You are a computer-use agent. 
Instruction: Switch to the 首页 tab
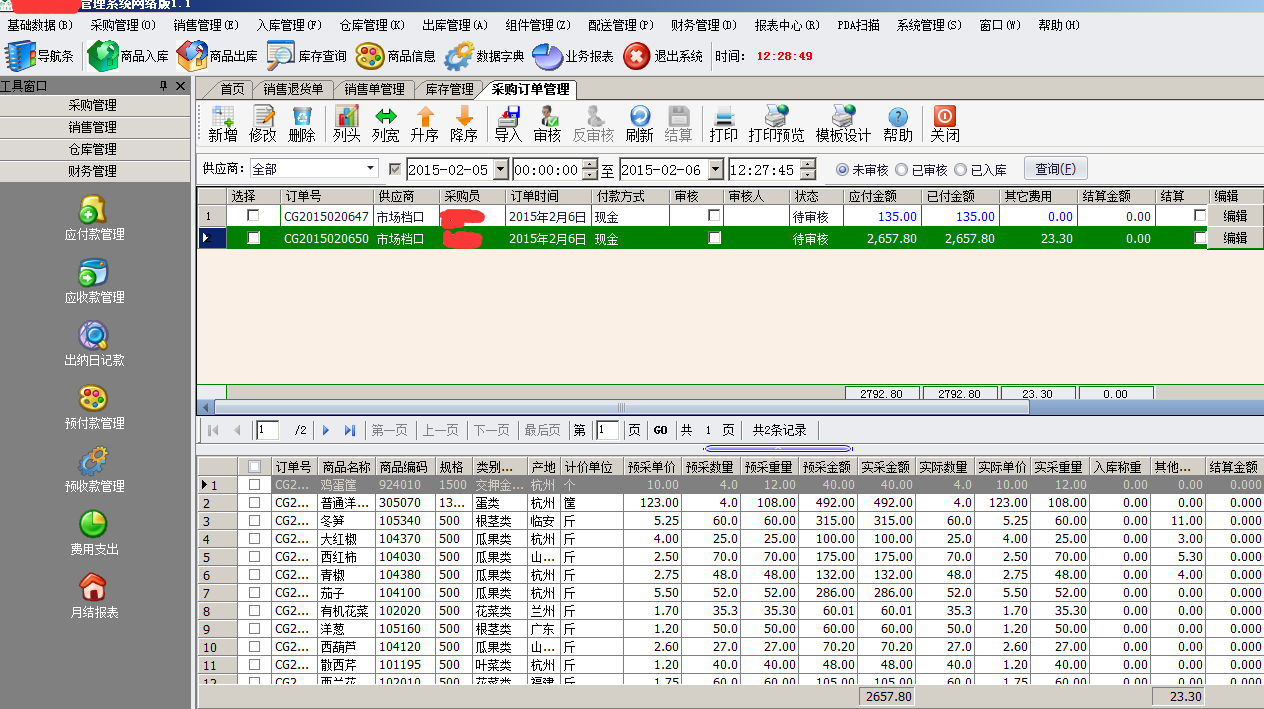(232, 89)
